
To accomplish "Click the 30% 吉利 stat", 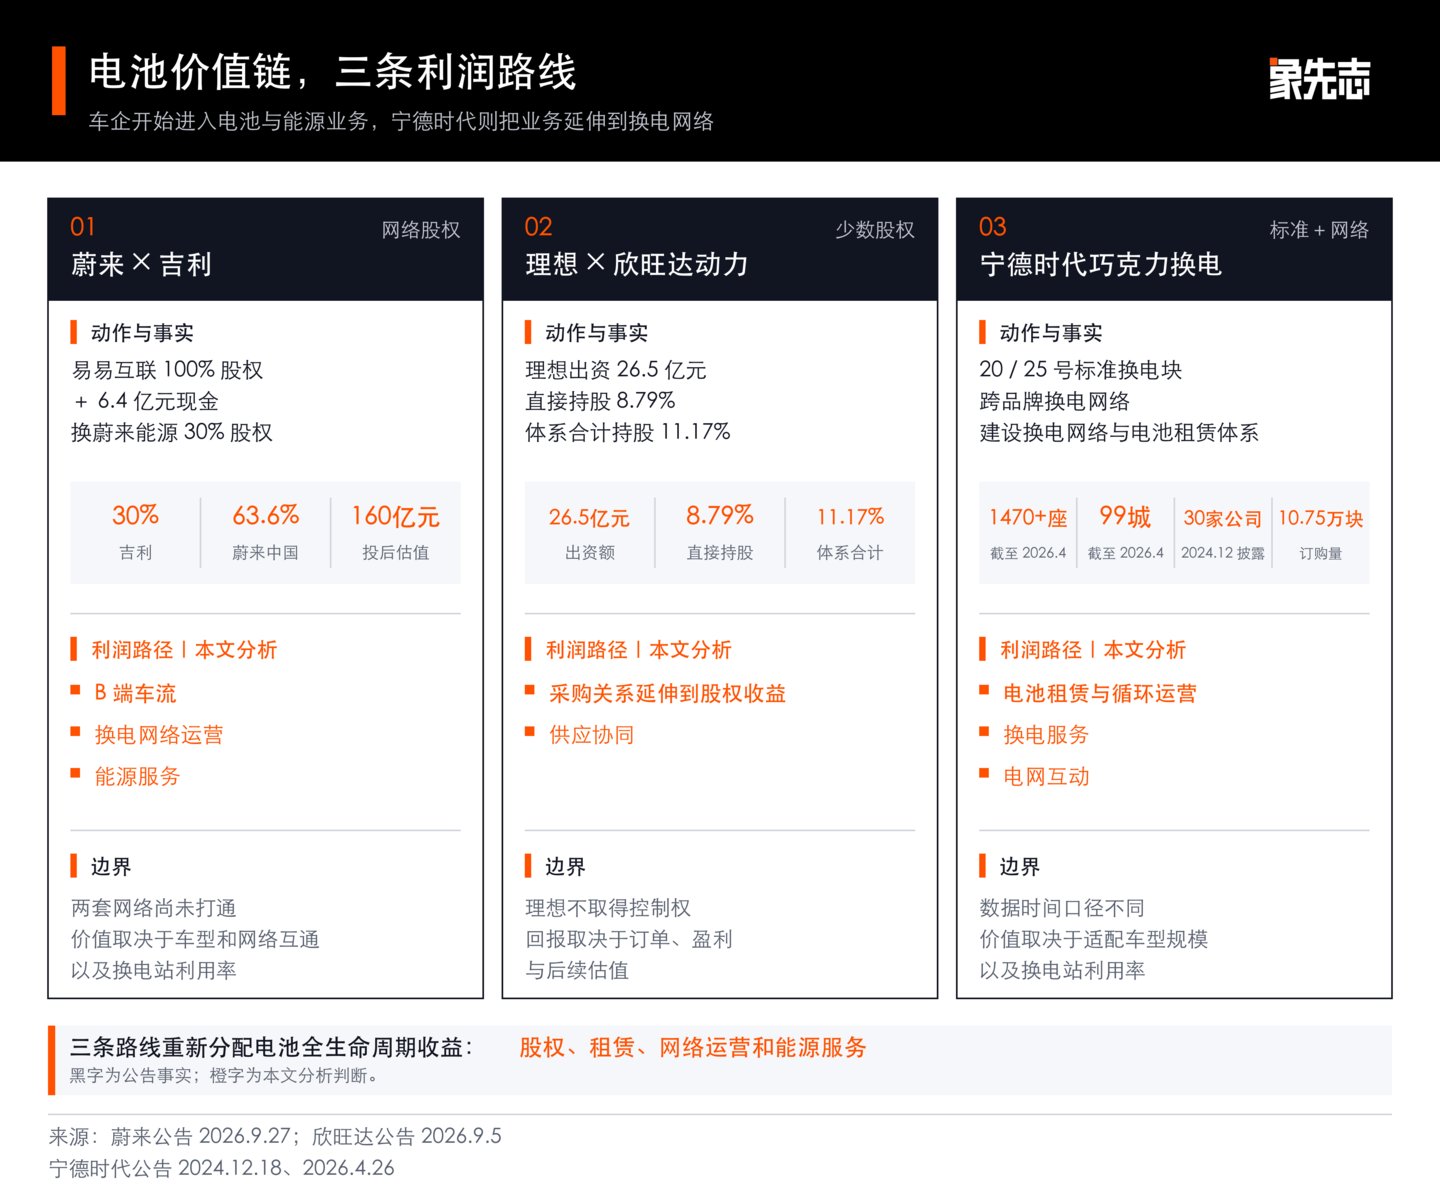I will [x=135, y=532].
